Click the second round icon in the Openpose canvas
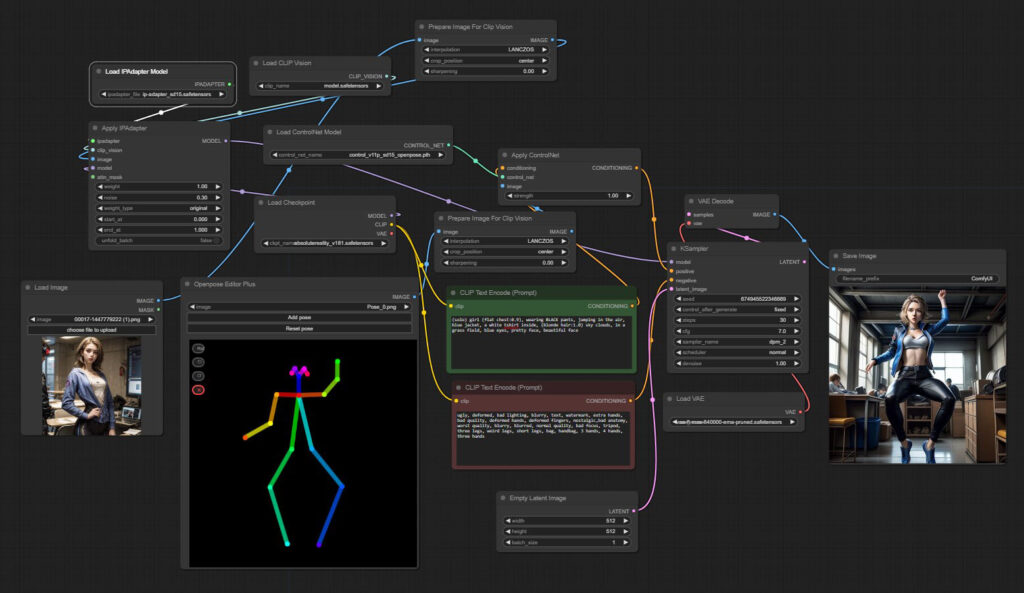 pyautogui.click(x=199, y=362)
